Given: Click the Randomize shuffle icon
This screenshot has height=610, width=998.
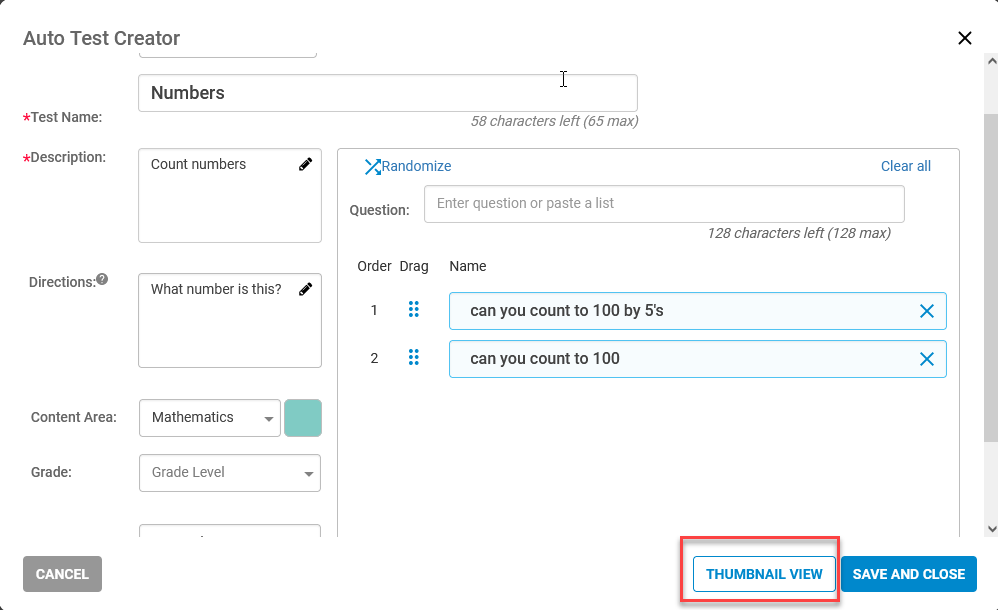Looking at the screenshot, I should pyautogui.click(x=372, y=167).
